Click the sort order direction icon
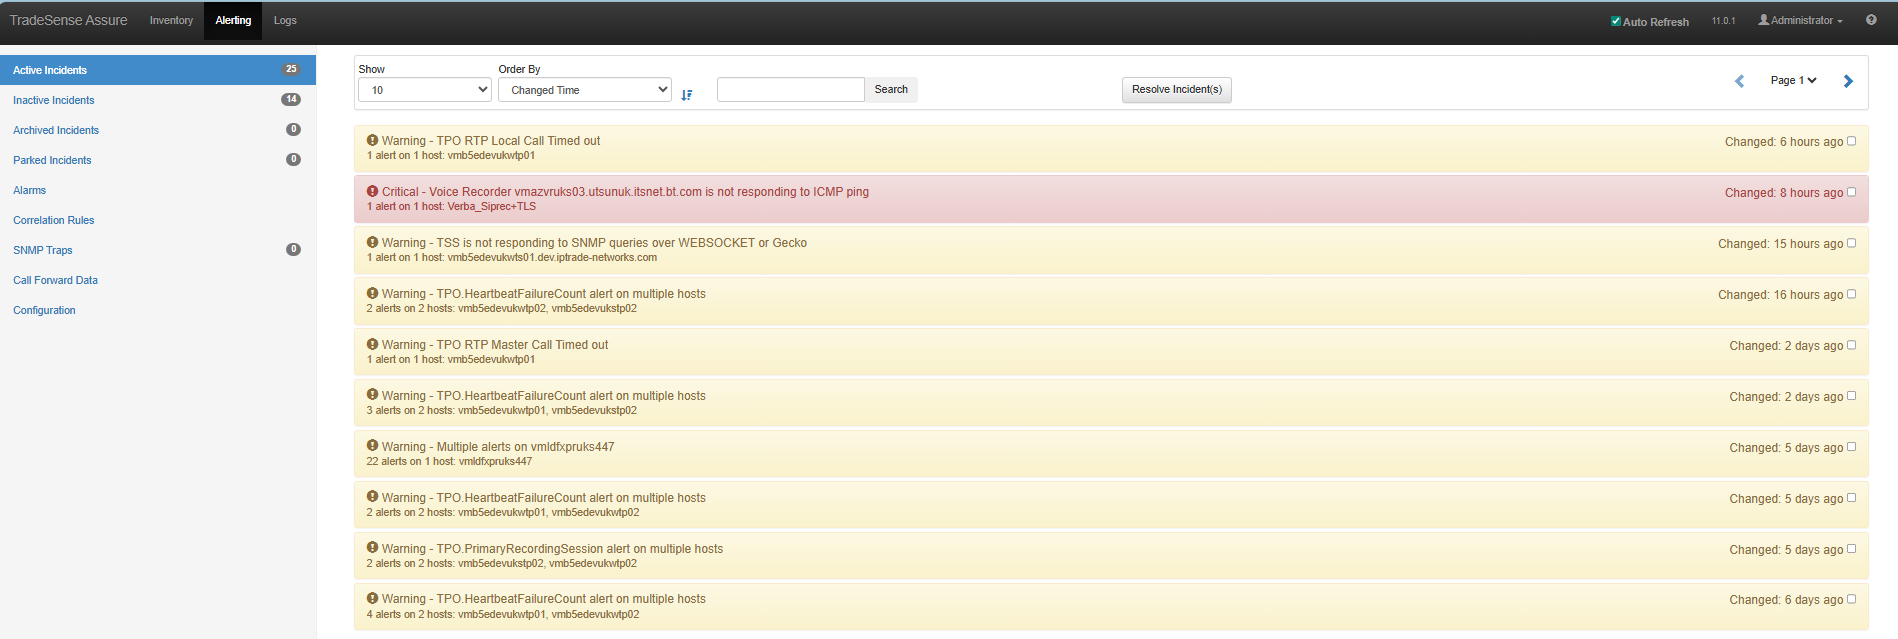 point(686,95)
